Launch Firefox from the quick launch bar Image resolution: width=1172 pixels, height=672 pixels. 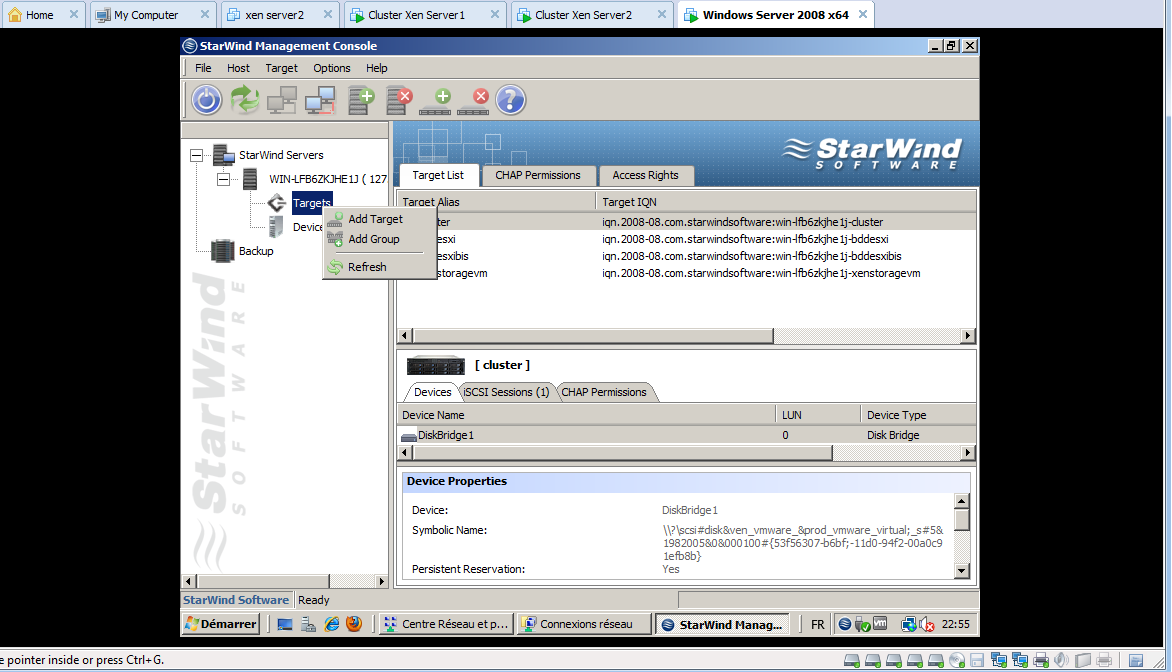[x=354, y=624]
